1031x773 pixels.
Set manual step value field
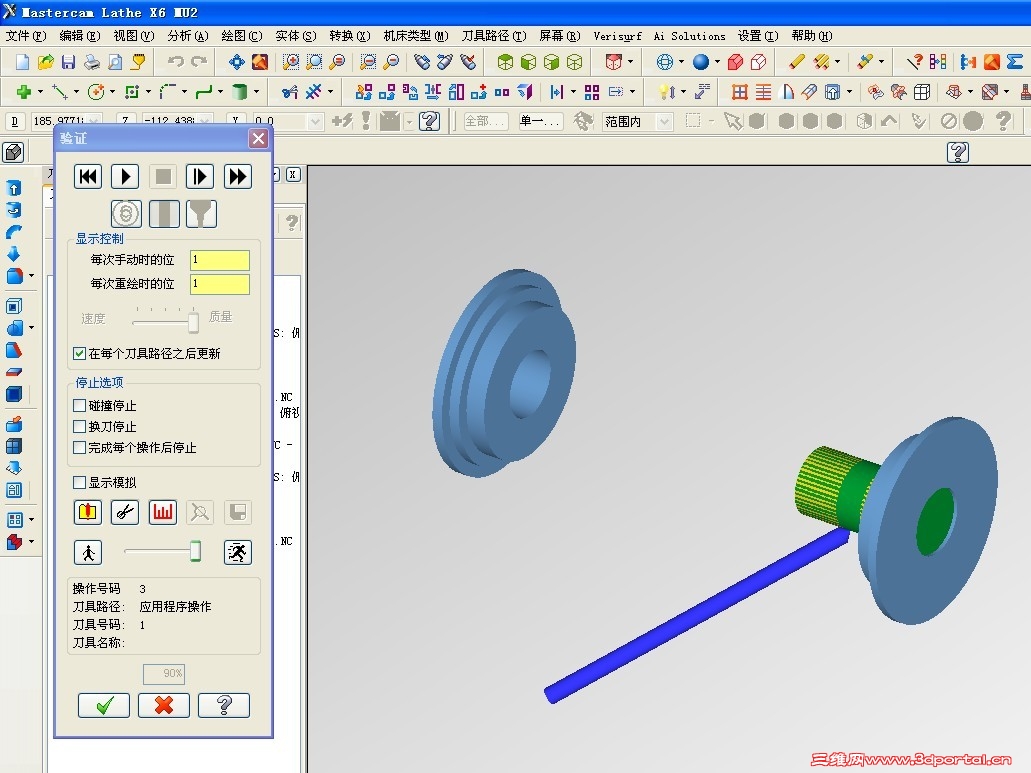(x=220, y=260)
